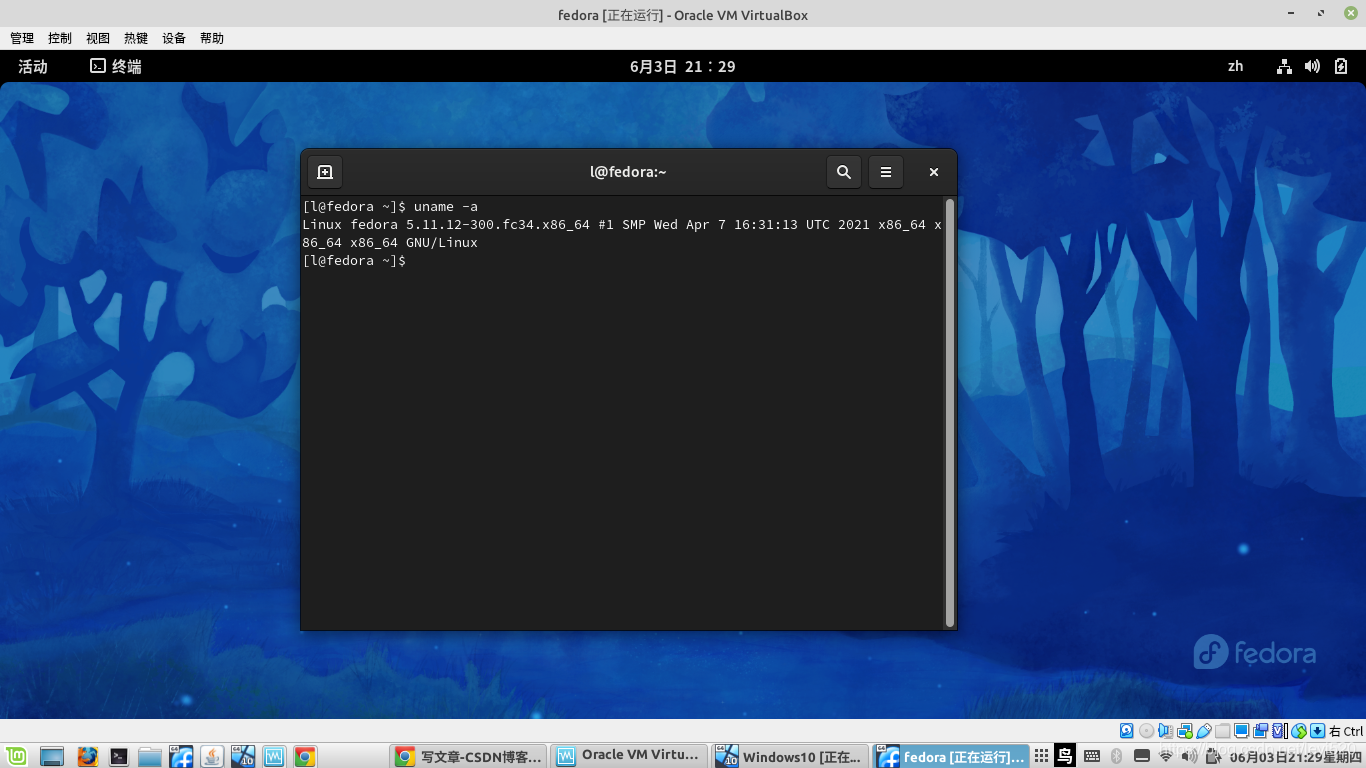Open the zh input source menu

click(1236, 66)
